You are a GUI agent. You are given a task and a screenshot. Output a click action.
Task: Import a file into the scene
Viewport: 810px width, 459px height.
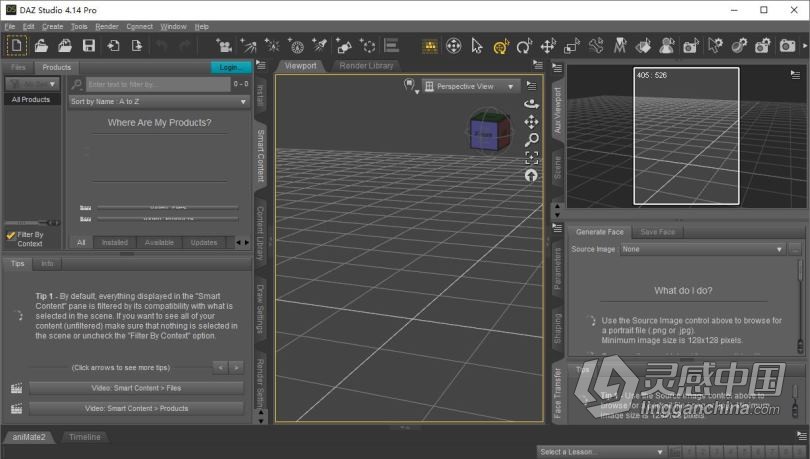(x=113, y=45)
